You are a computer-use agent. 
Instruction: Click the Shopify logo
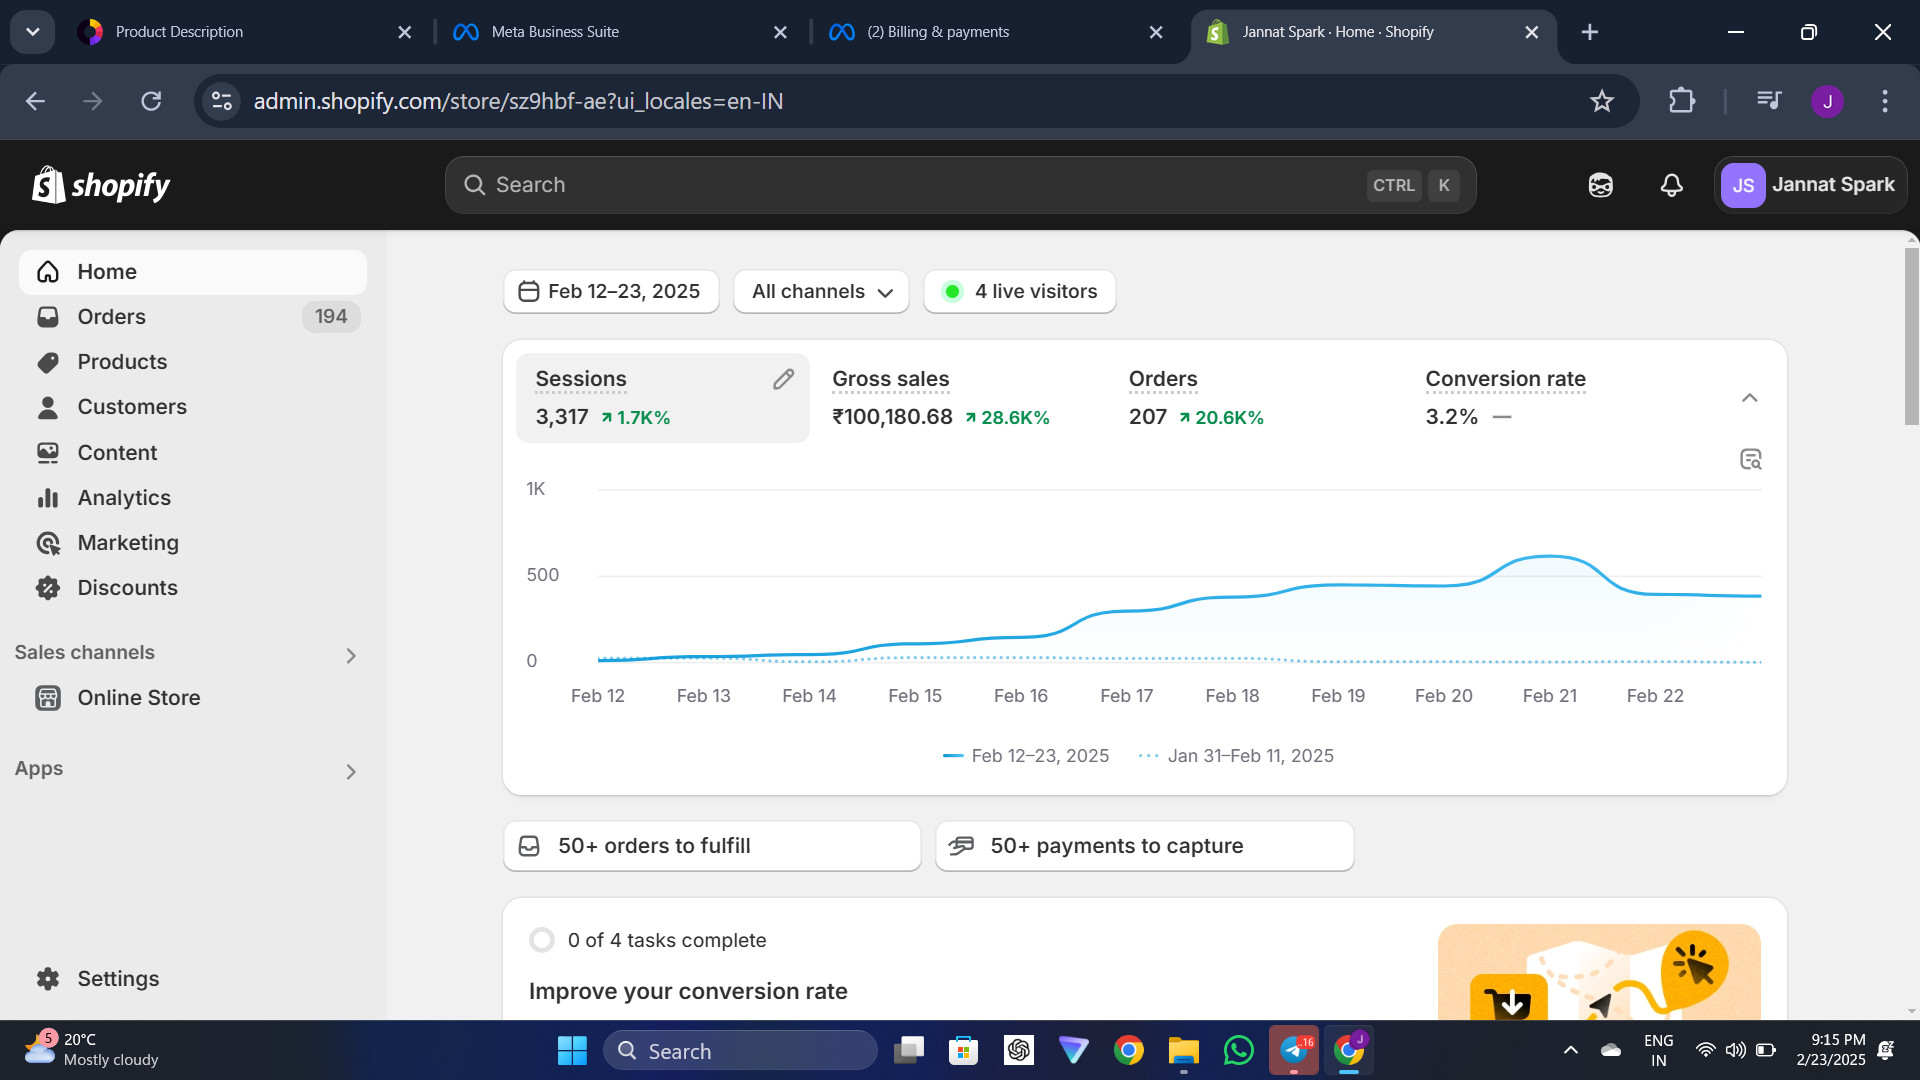pyautogui.click(x=101, y=185)
